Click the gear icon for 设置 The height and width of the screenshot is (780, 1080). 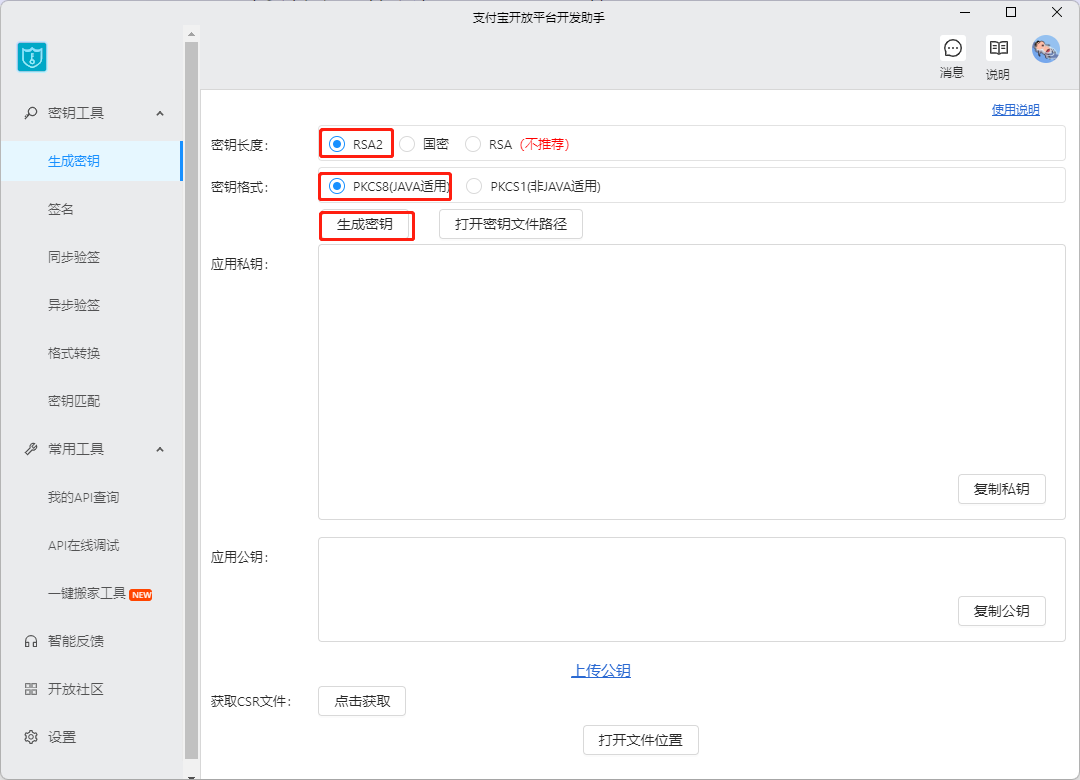tap(31, 737)
